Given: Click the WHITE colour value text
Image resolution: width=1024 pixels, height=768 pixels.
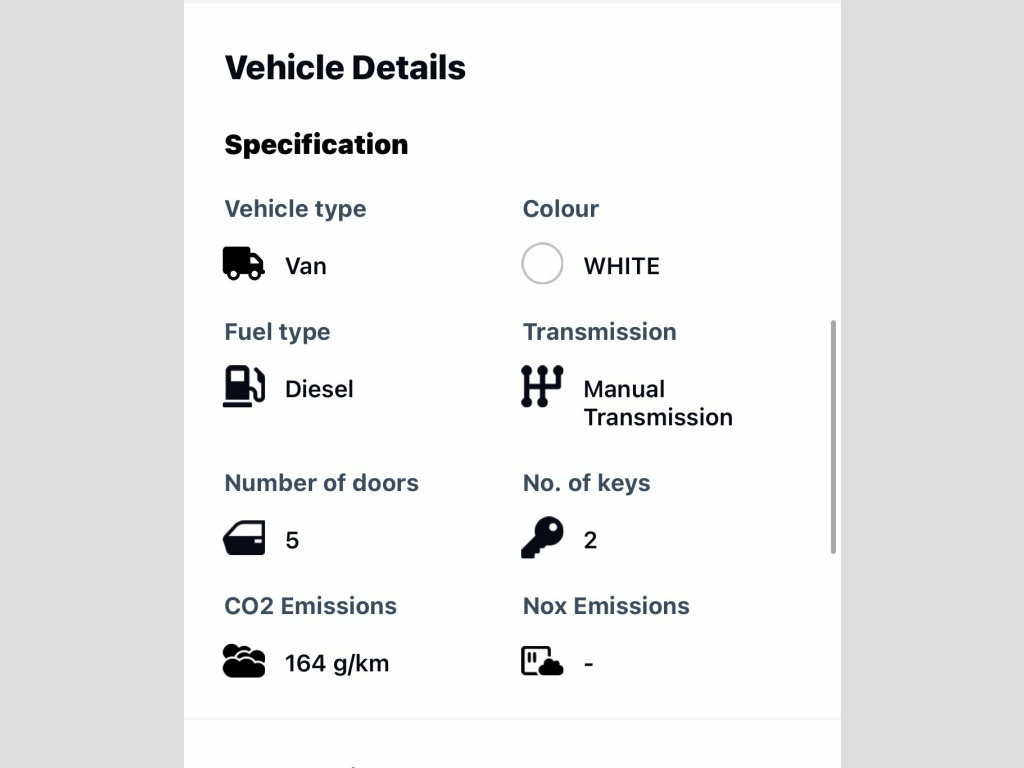Looking at the screenshot, I should 622,266.
